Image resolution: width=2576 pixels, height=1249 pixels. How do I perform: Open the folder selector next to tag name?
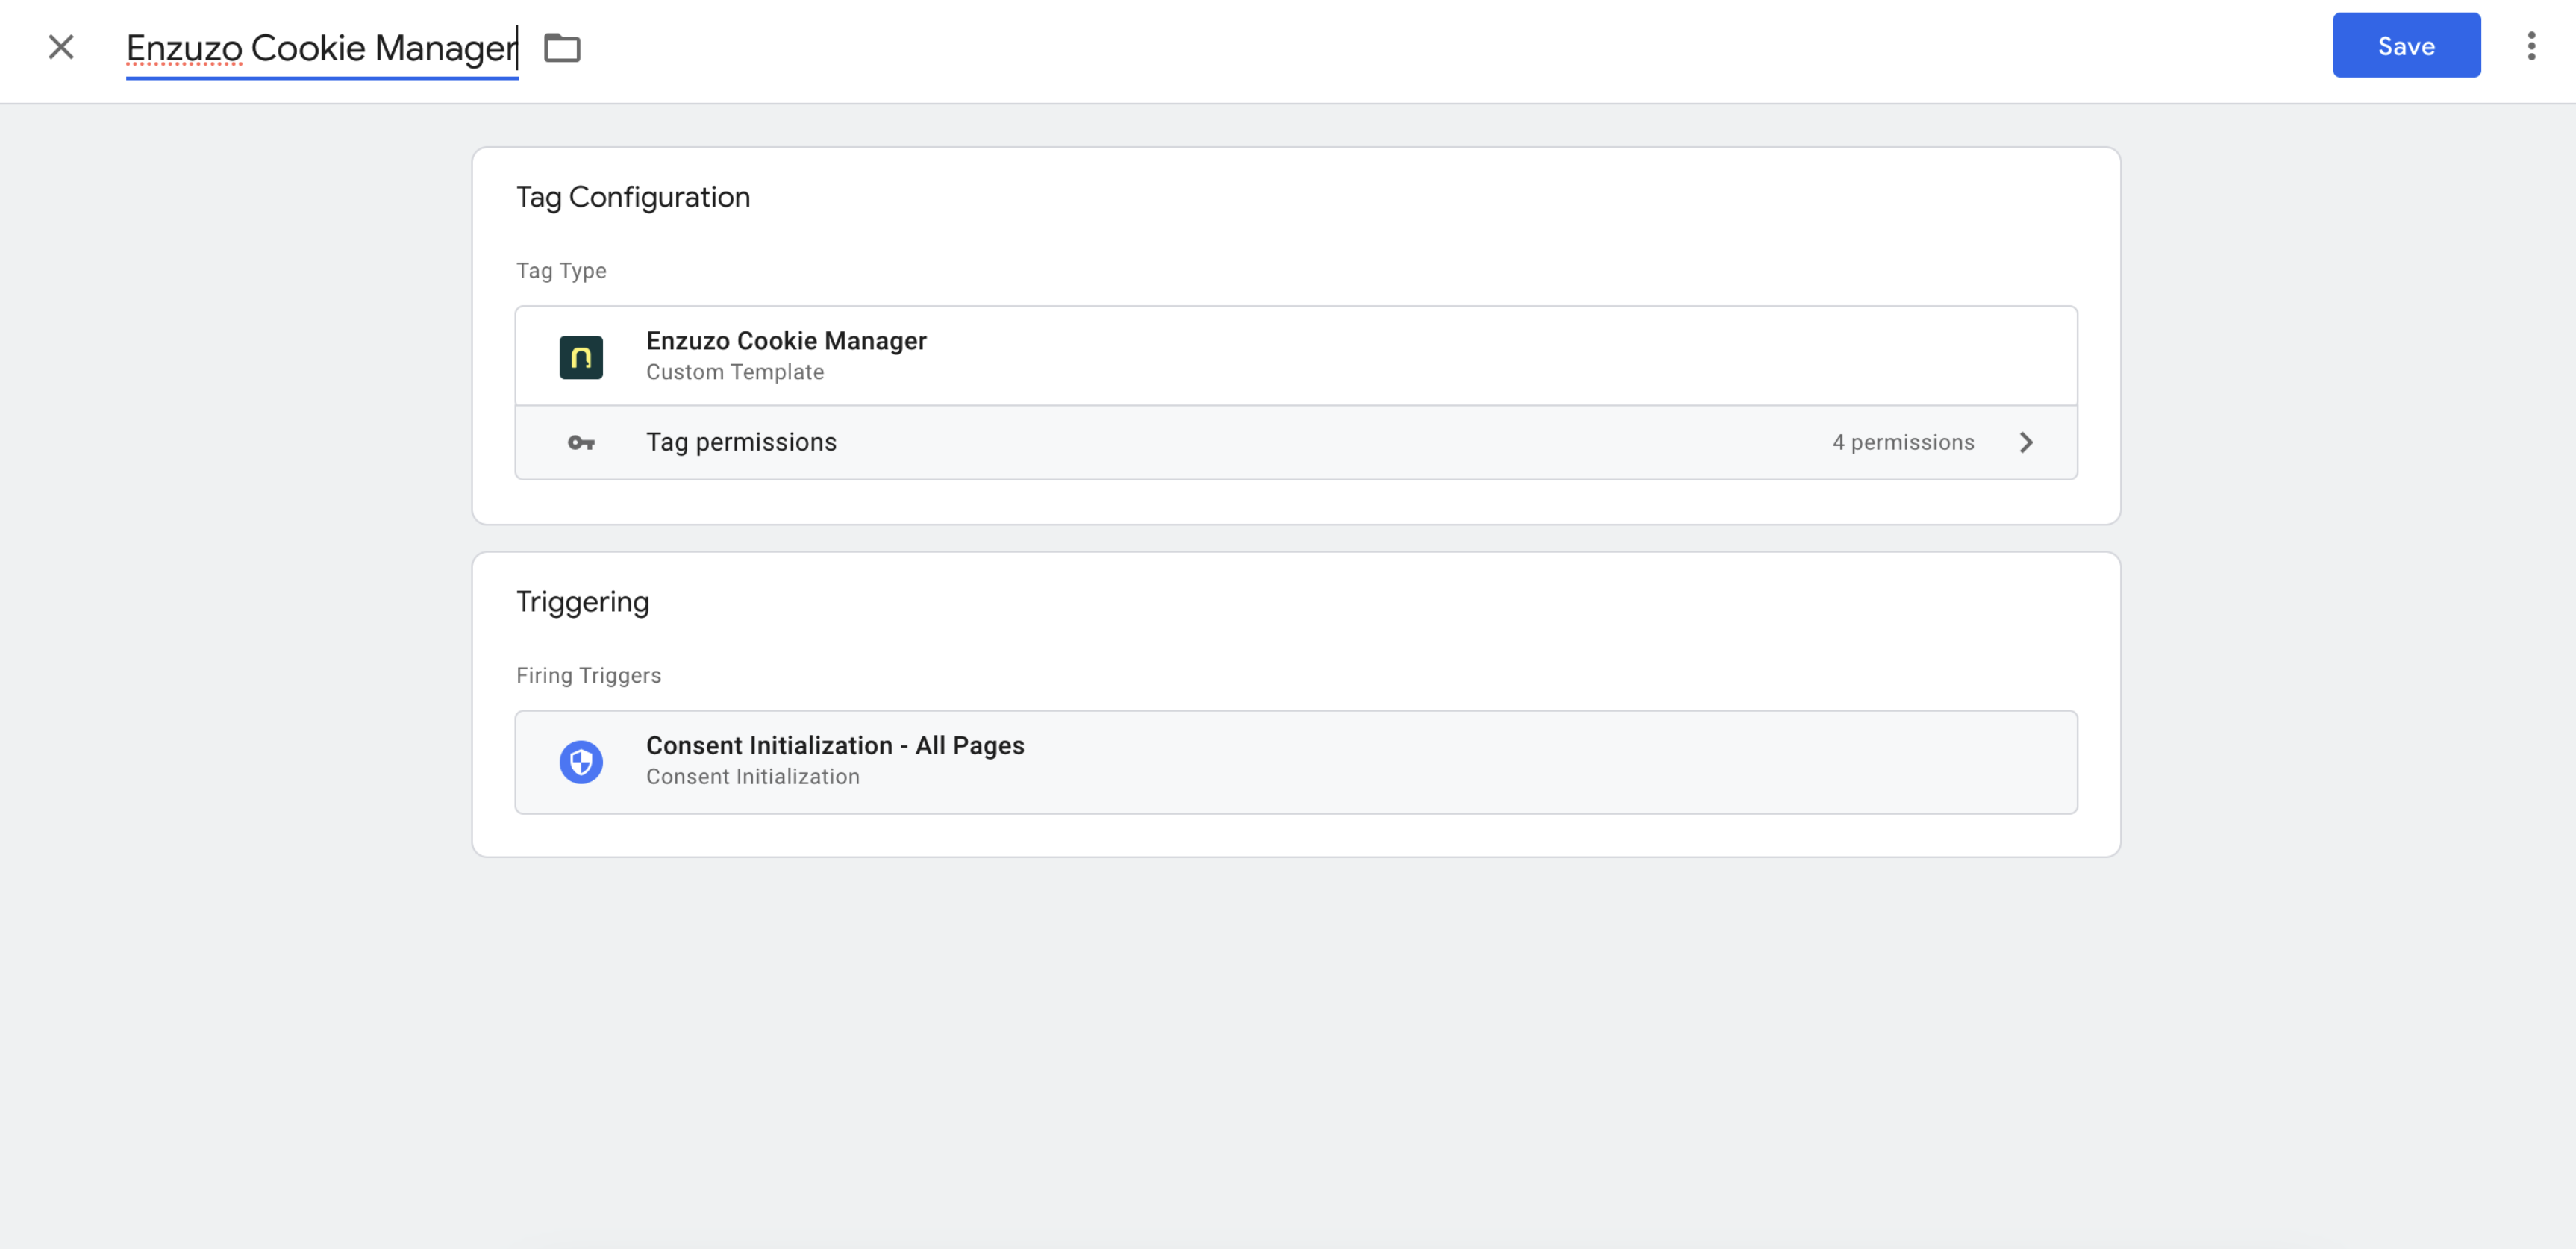click(x=563, y=47)
